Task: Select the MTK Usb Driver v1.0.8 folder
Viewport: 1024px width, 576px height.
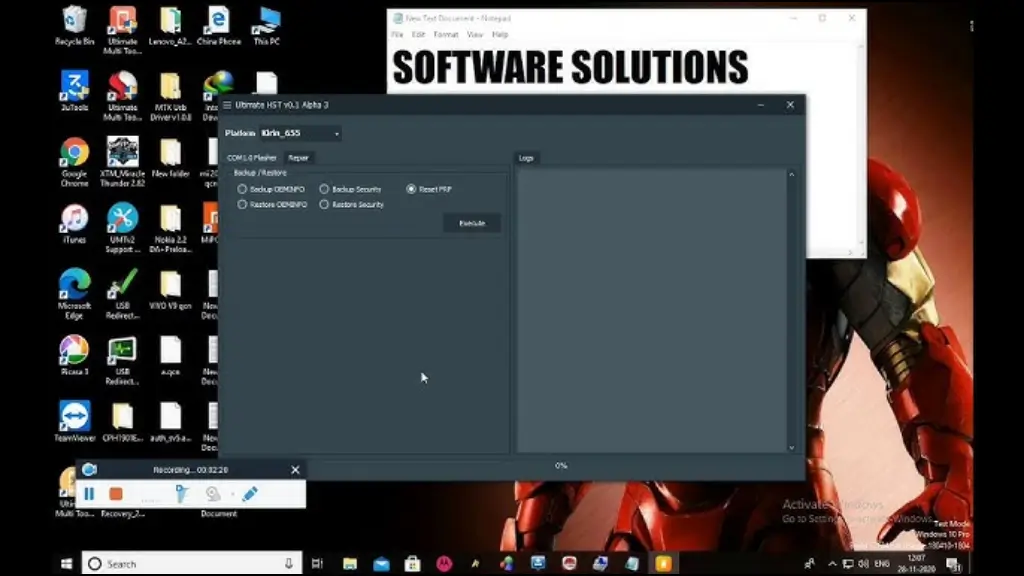Action: click(170, 97)
